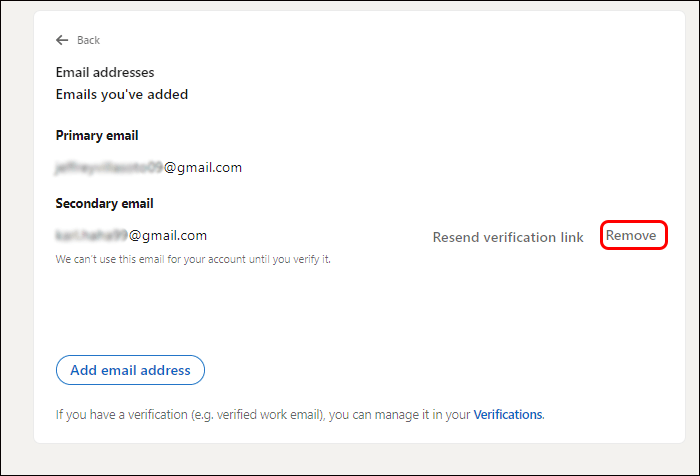Add a new email address
Viewport: 700px width, 476px height.
[130, 370]
